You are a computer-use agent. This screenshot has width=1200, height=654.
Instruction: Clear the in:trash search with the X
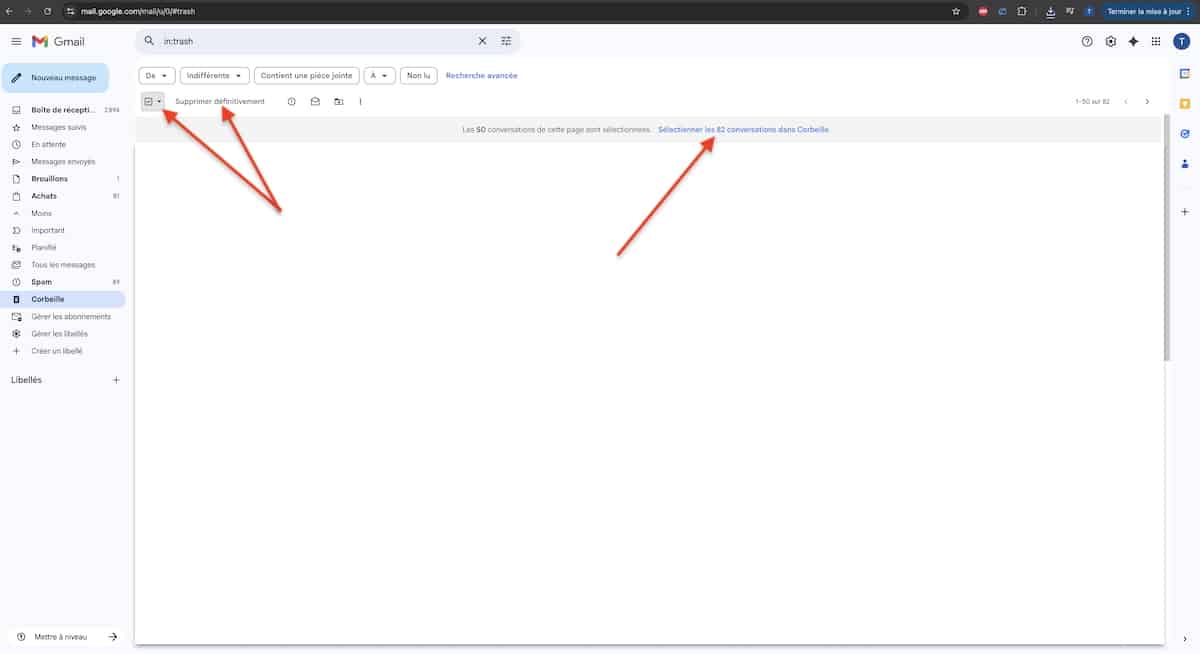point(482,41)
